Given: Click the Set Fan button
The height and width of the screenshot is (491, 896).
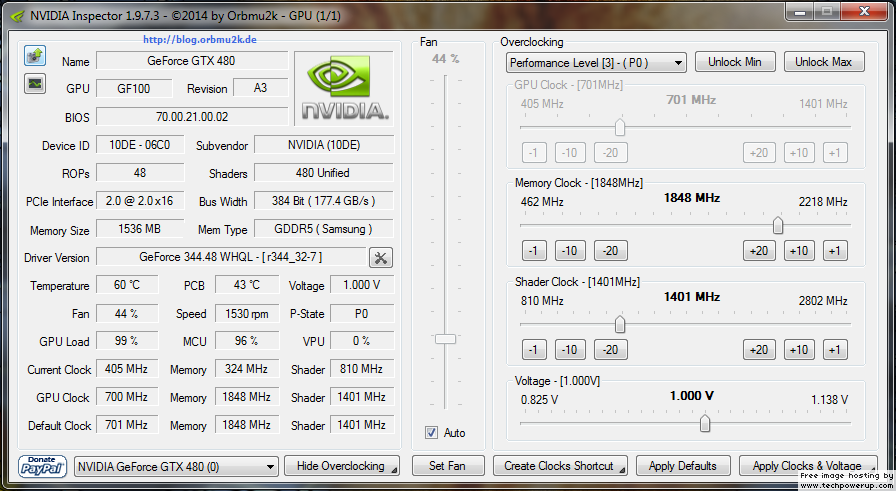Looking at the screenshot, I should (447, 466).
